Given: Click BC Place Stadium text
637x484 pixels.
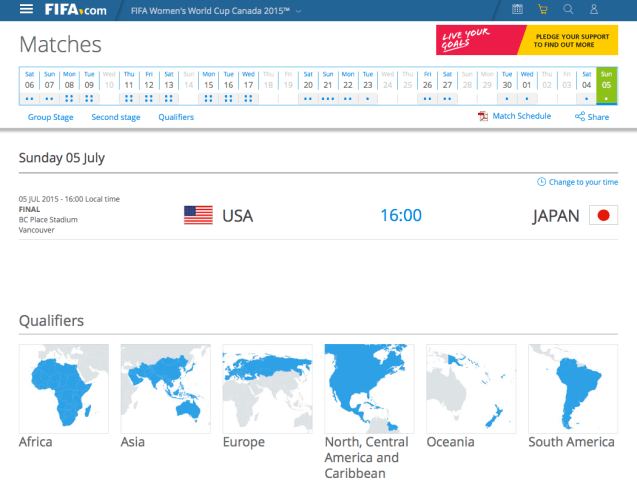Looking at the screenshot, I should (48, 219).
